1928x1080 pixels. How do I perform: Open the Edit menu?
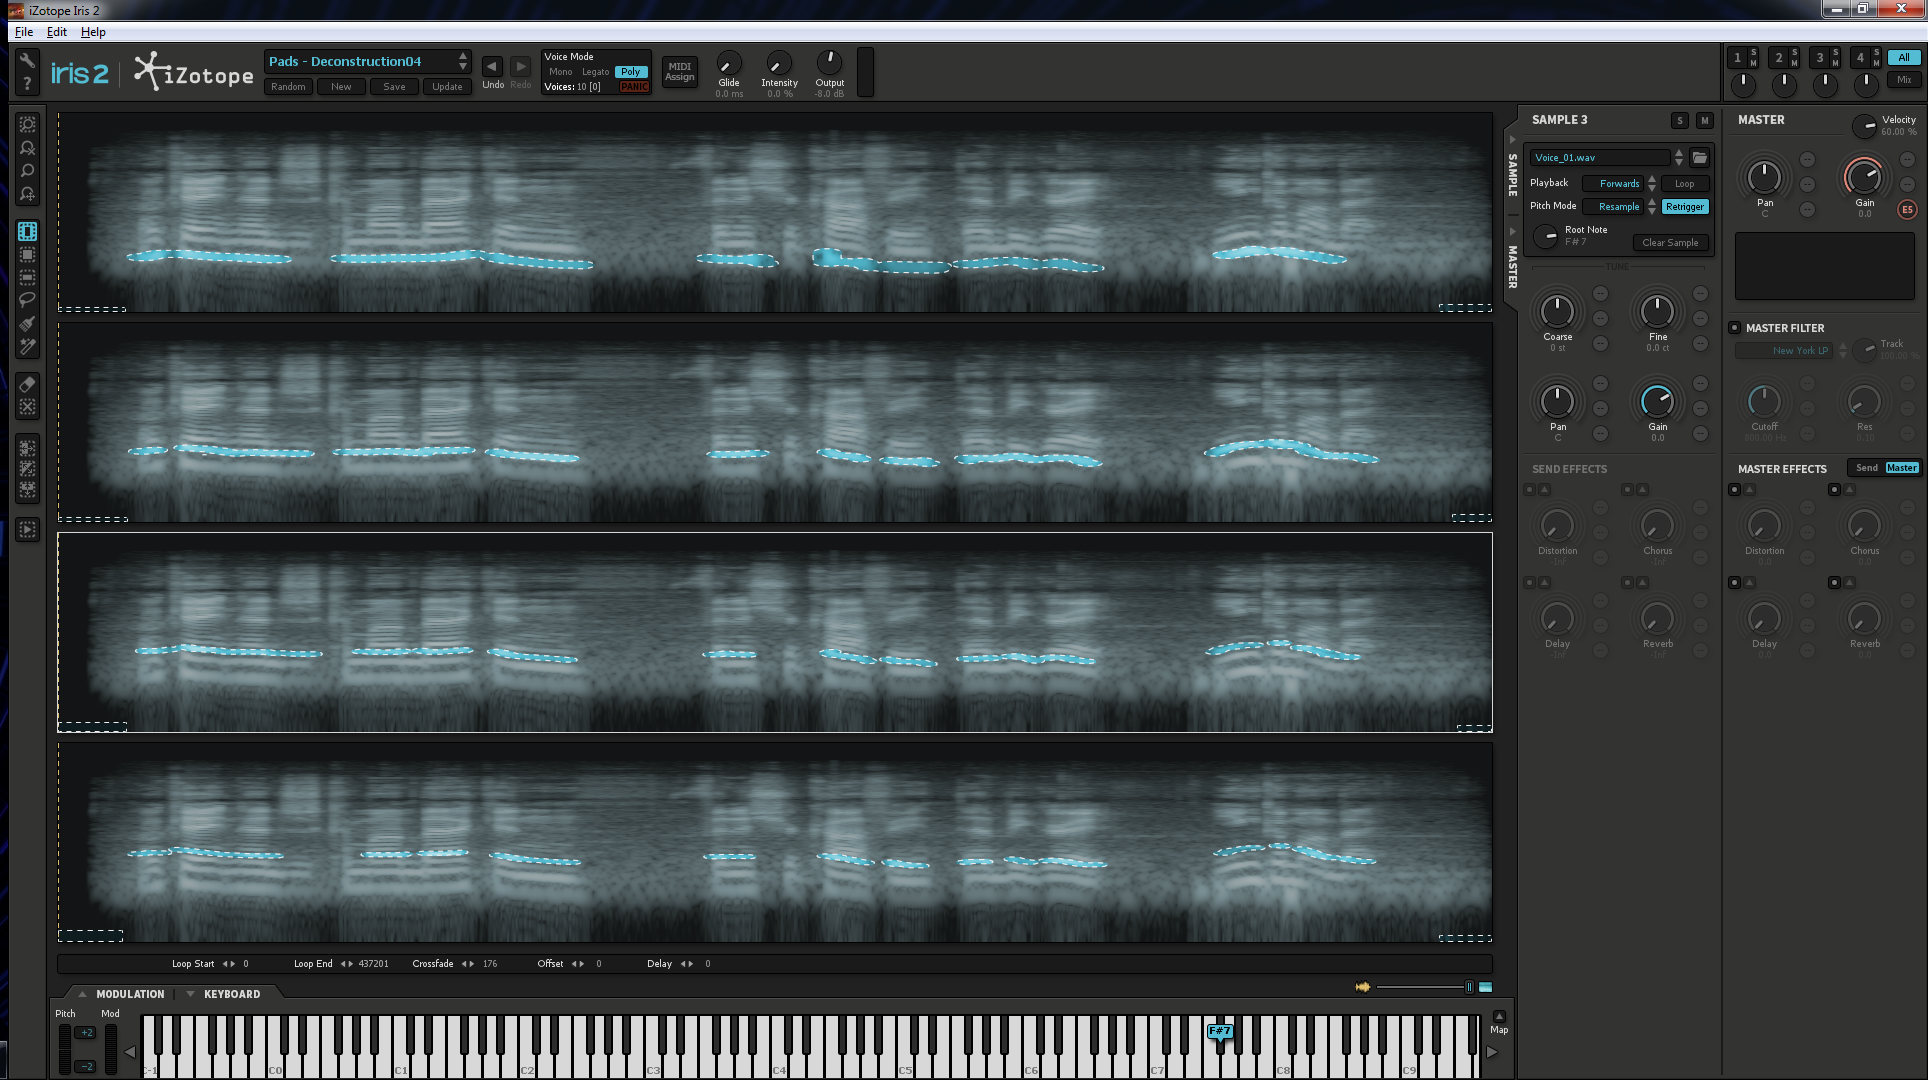point(57,32)
